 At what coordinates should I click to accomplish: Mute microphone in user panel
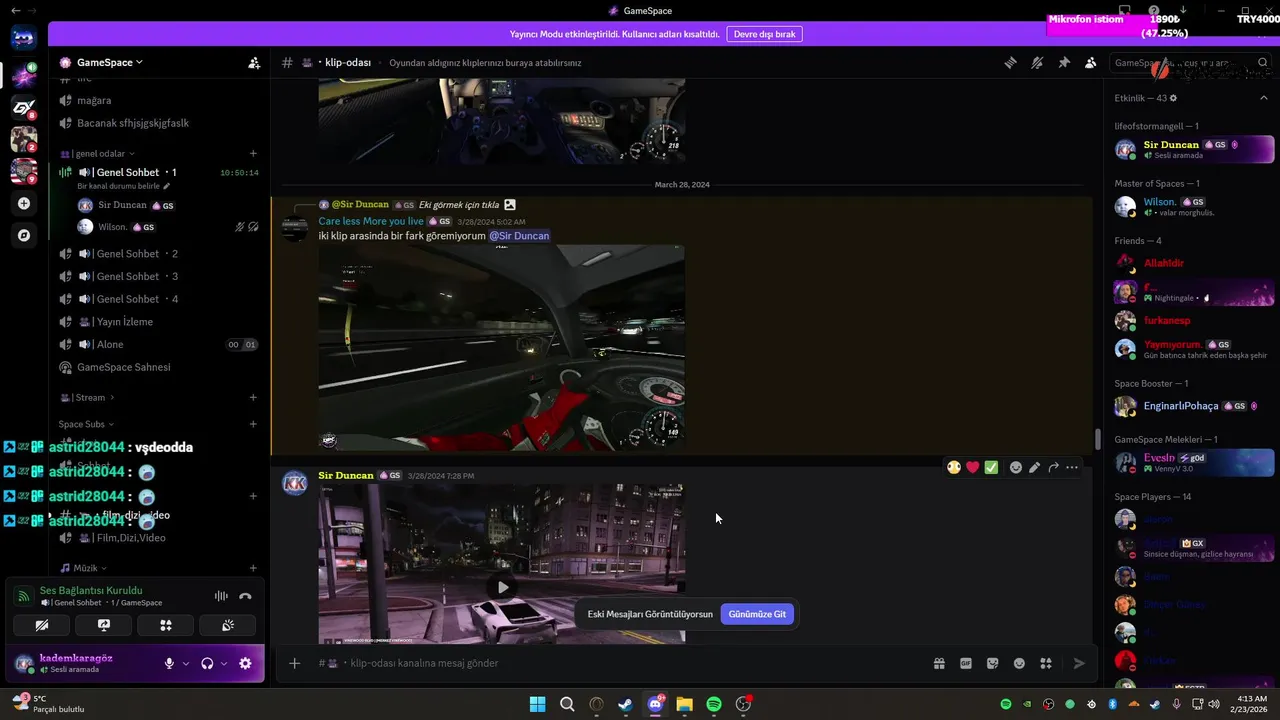click(169, 663)
